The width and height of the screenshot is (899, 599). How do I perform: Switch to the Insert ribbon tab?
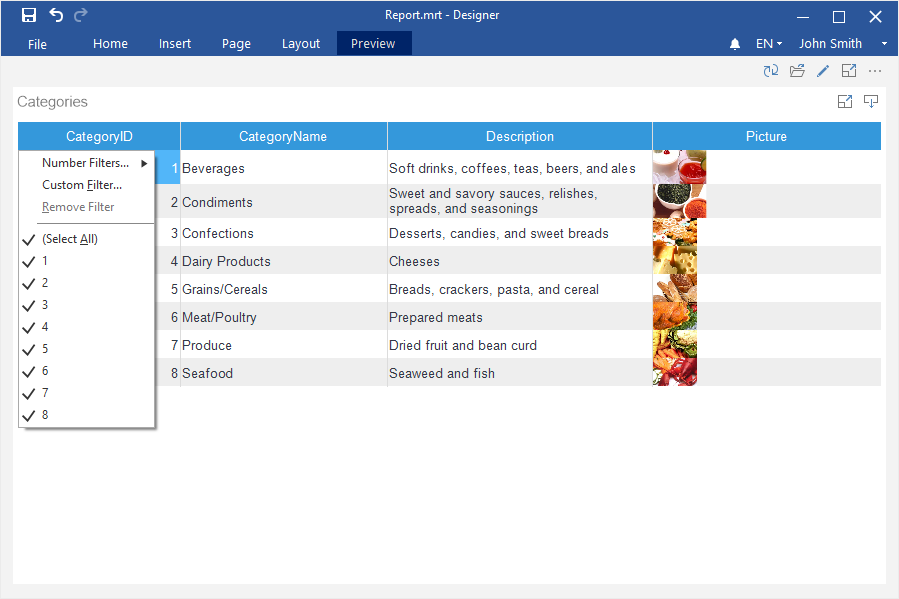click(x=175, y=44)
